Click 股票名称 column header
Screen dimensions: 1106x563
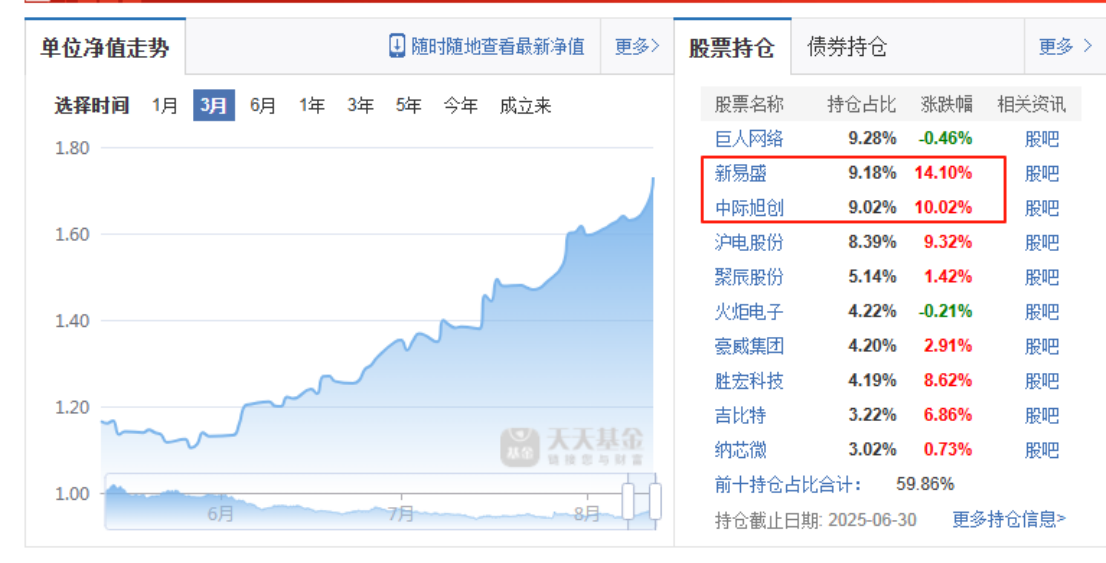pyautogui.click(x=749, y=104)
